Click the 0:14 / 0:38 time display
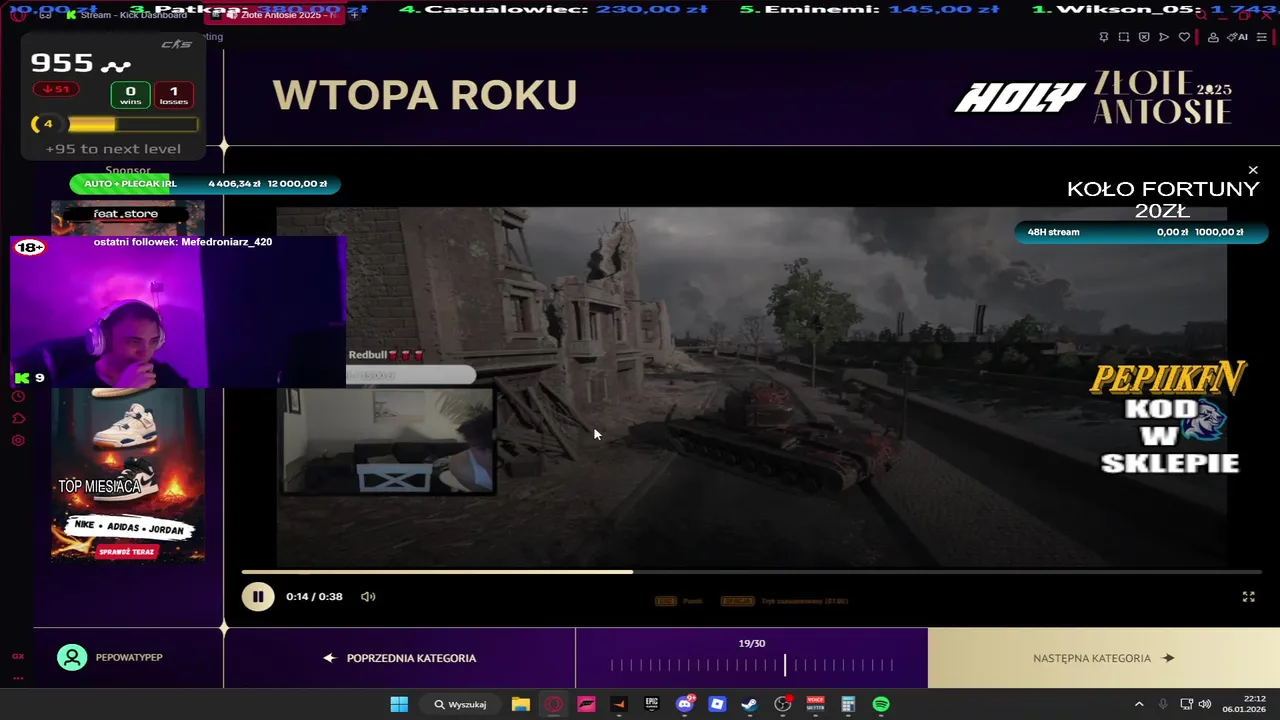Viewport: 1280px width, 720px height. [314, 596]
